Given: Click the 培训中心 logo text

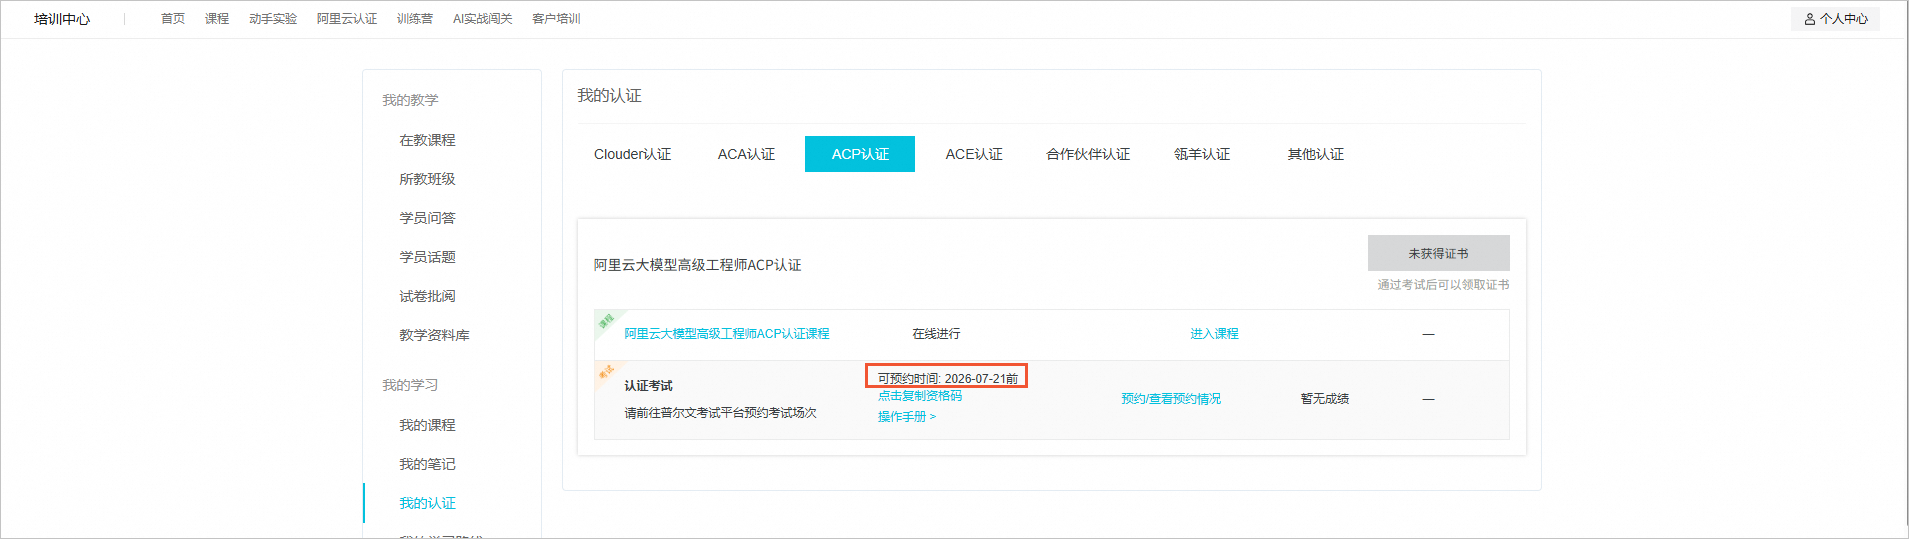Looking at the screenshot, I should pos(62,19).
